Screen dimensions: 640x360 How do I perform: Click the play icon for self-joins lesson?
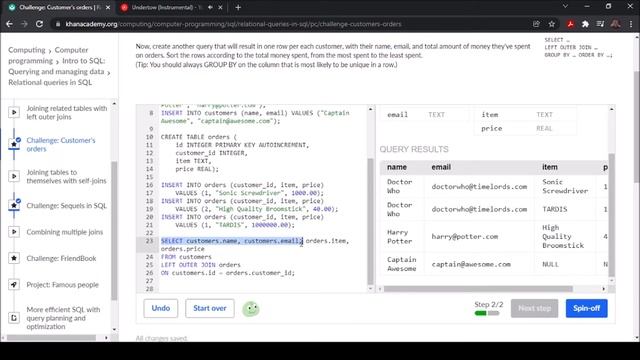click(x=14, y=176)
